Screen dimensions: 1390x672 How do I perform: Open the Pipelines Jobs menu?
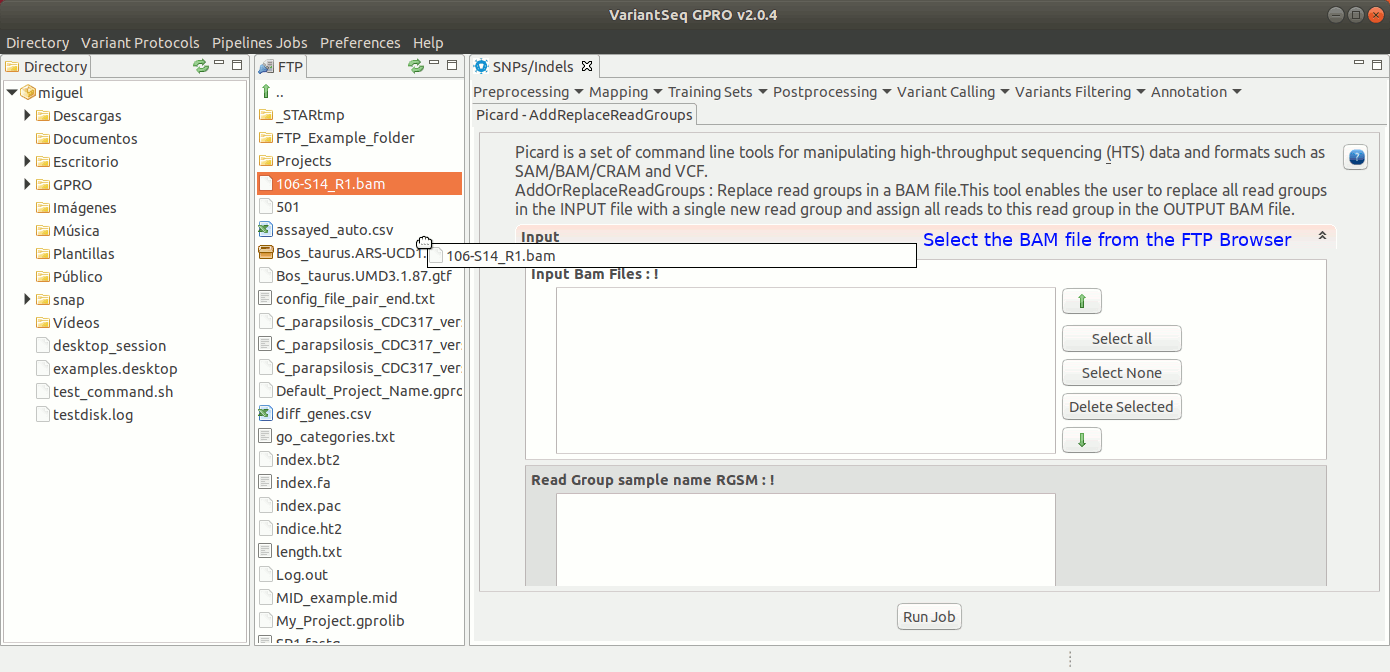(x=259, y=43)
